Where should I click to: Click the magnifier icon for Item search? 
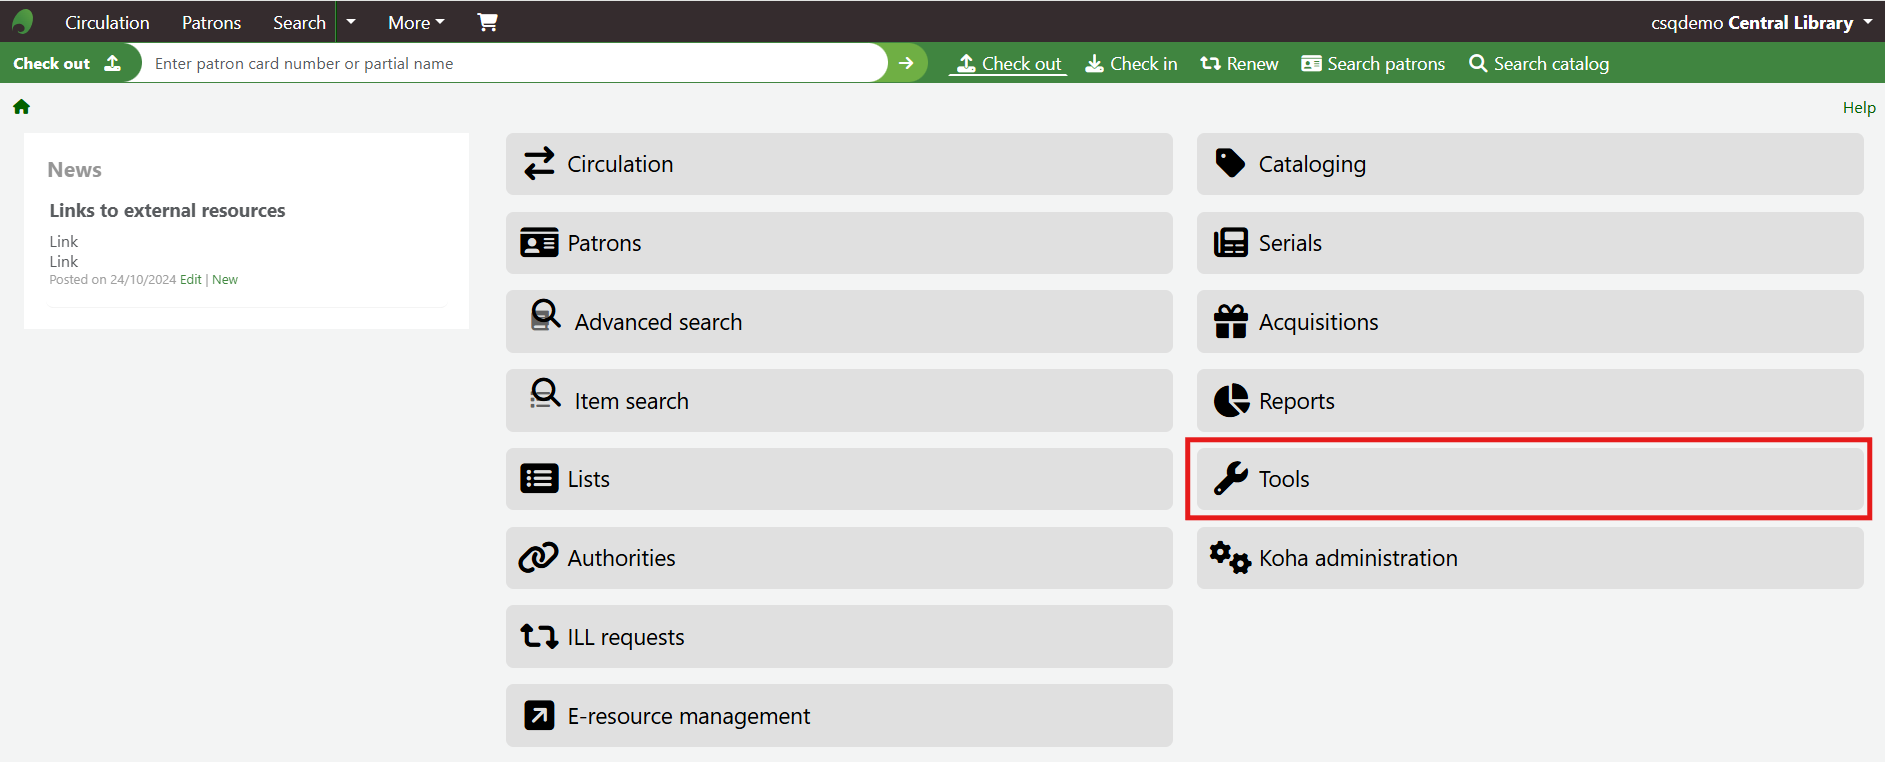[545, 394]
